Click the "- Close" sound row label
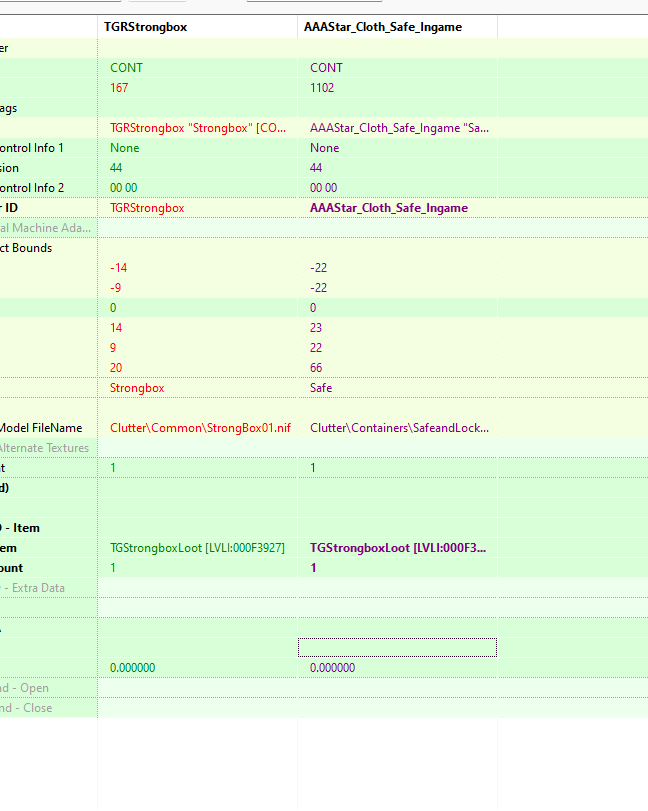648x811 pixels. pos(26,708)
